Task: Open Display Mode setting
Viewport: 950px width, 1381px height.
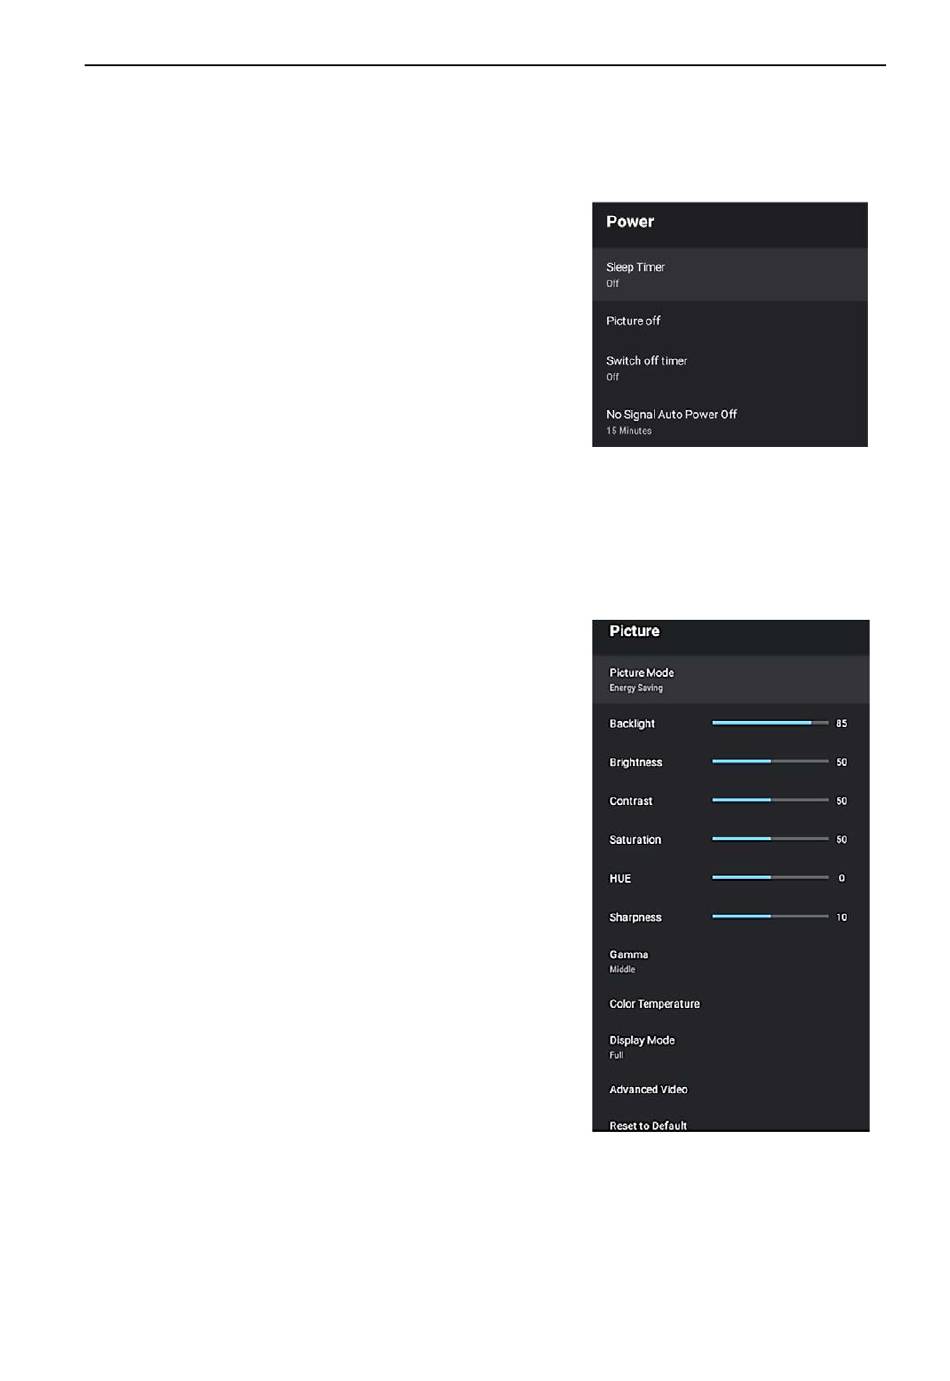Action: coord(730,1047)
